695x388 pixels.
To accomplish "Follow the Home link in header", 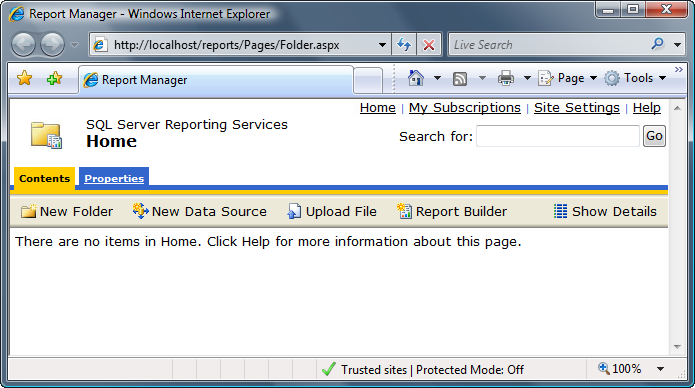I will [x=378, y=108].
